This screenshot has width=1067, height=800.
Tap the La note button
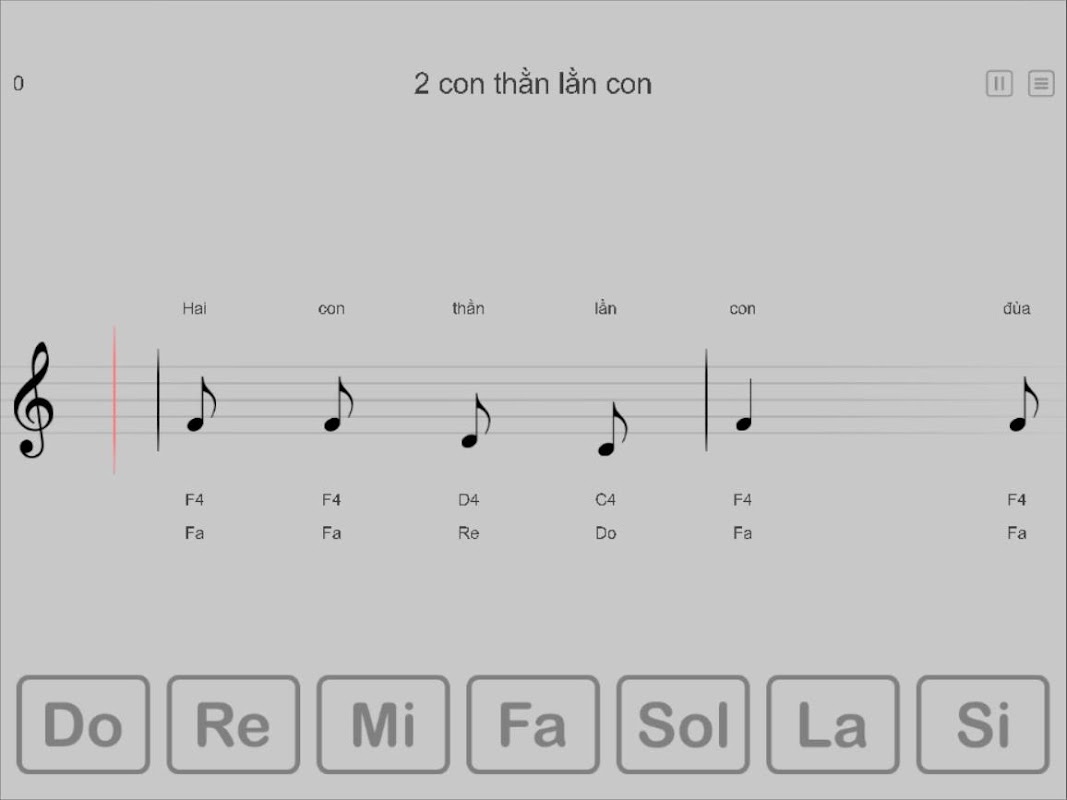pos(833,724)
